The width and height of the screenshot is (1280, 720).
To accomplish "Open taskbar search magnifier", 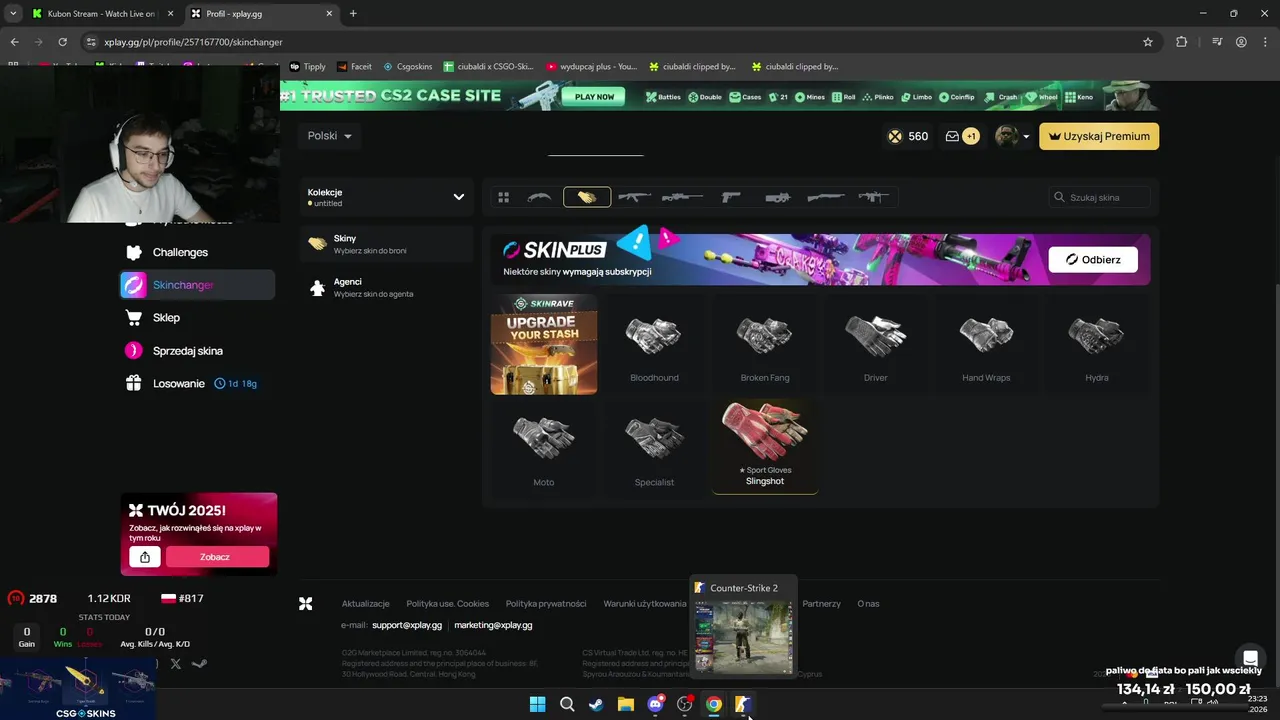I will (567, 704).
